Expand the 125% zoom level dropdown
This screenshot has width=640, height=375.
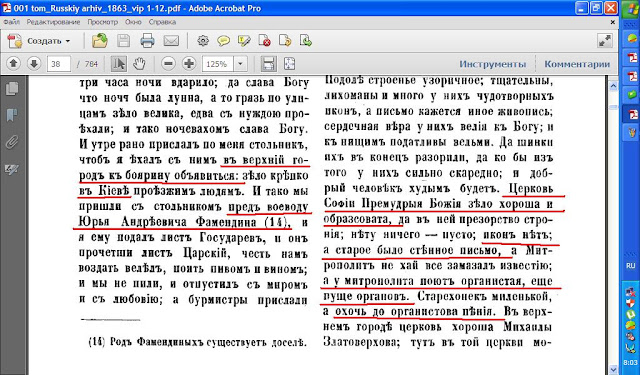click(240, 64)
